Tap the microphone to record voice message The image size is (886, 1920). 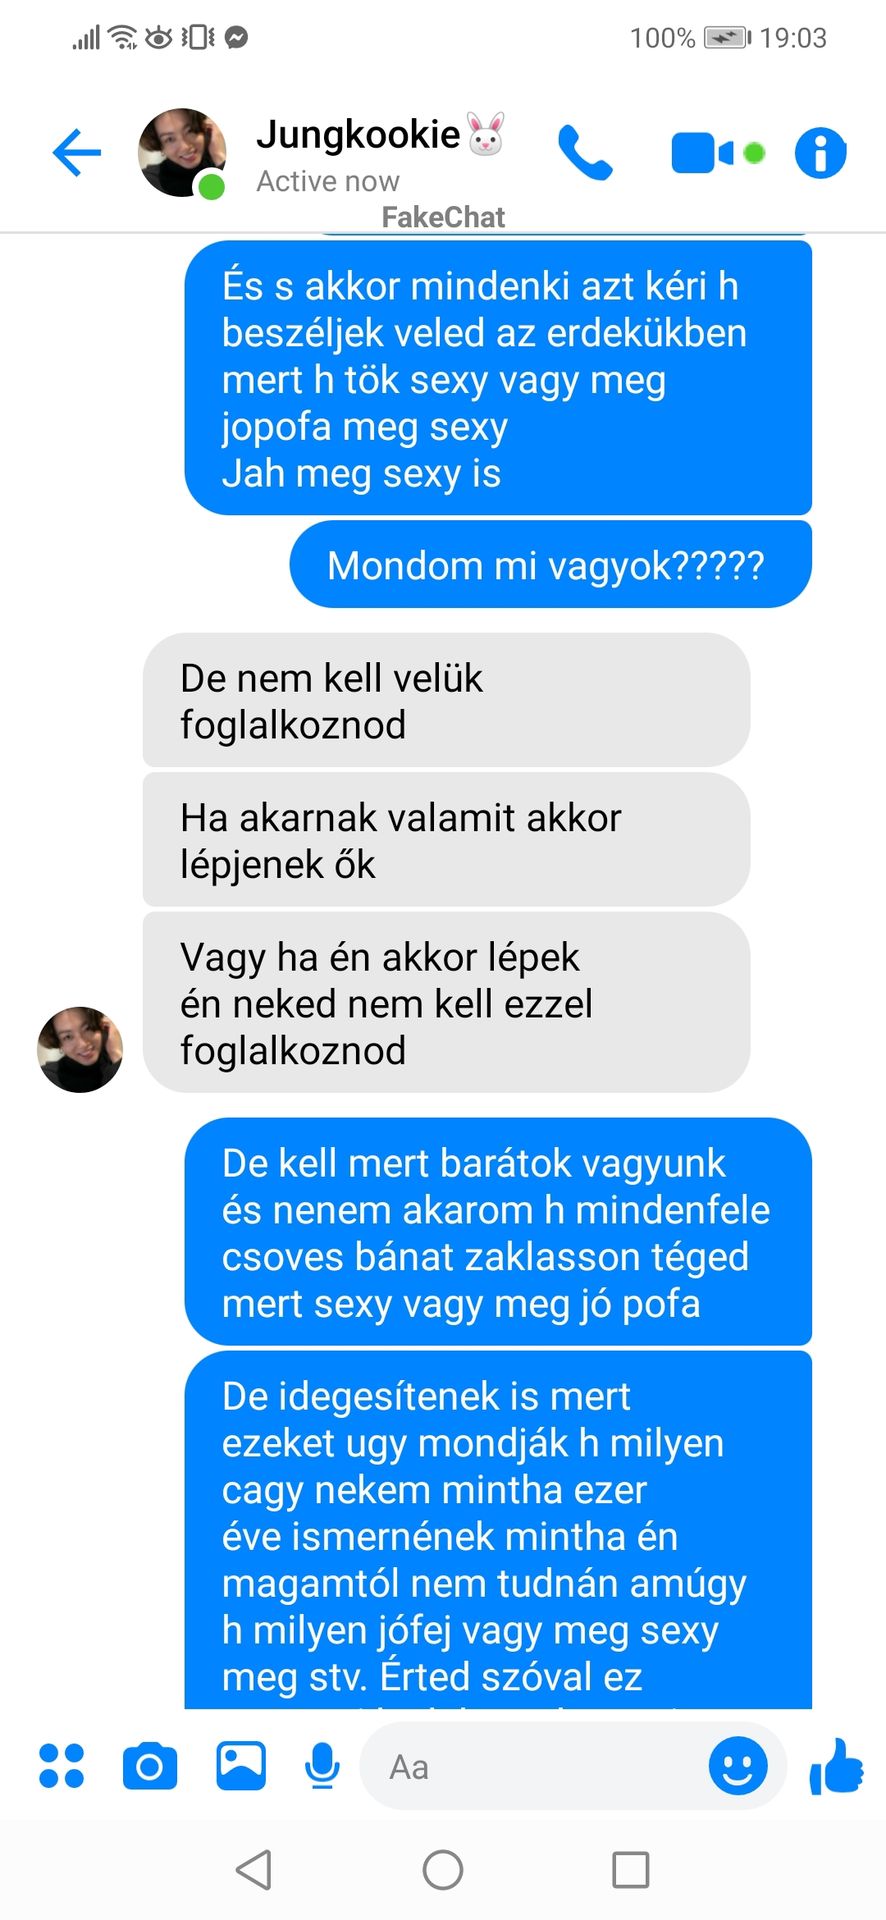click(x=322, y=1766)
